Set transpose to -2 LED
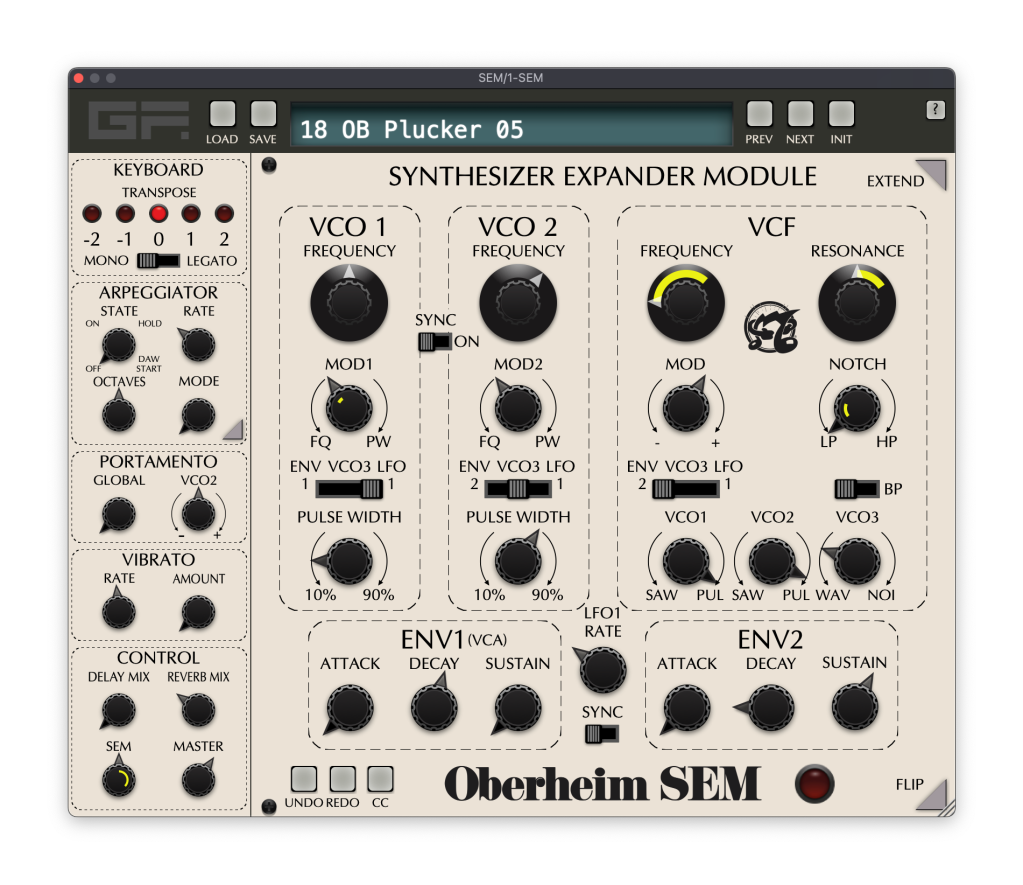Screen dimensions: 1023x885 92,213
